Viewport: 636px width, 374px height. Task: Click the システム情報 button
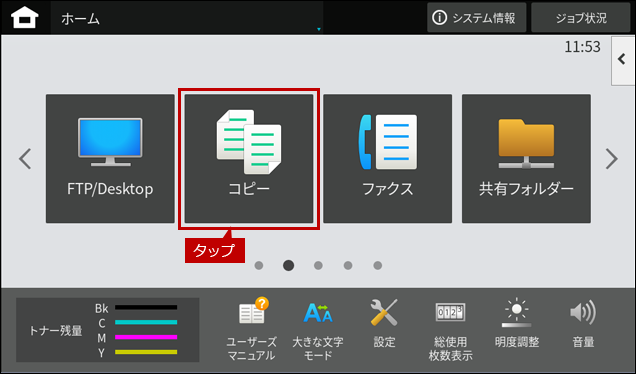click(477, 18)
